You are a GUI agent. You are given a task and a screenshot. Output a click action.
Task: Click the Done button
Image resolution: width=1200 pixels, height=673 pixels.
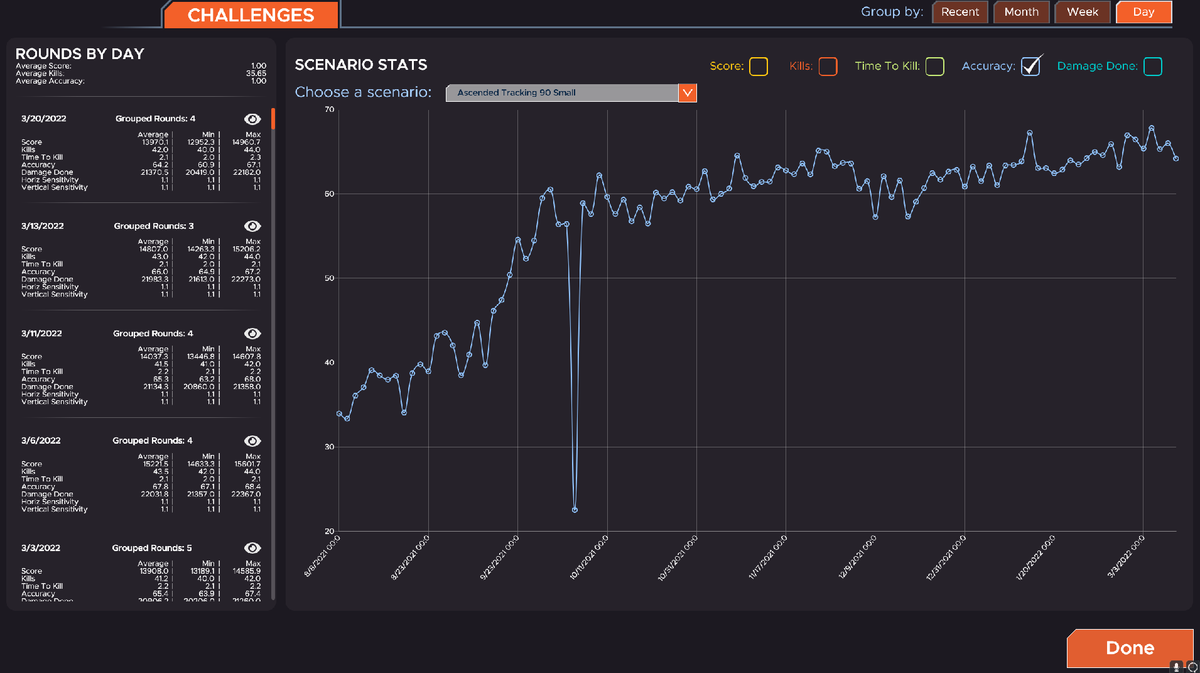[x=1130, y=648]
